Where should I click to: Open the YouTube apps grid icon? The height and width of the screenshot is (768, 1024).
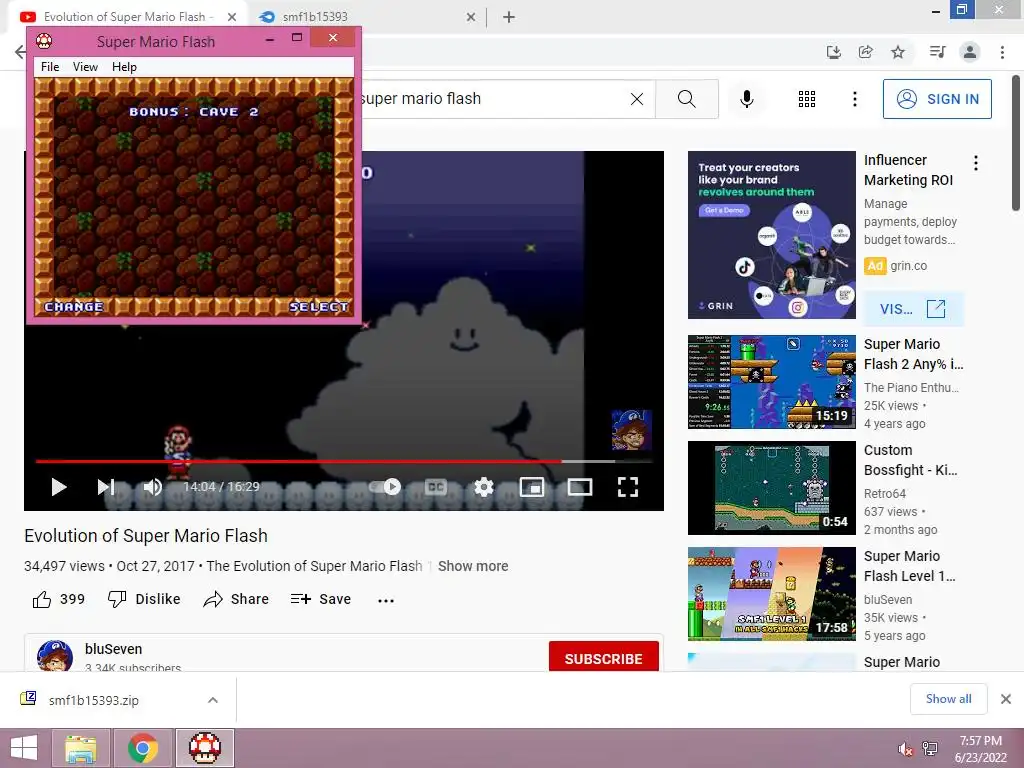807,99
